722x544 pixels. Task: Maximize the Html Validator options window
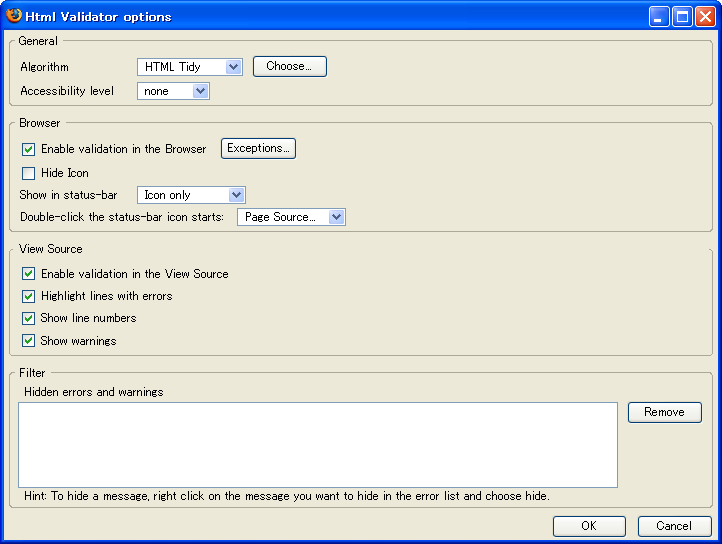click(682, 17)
